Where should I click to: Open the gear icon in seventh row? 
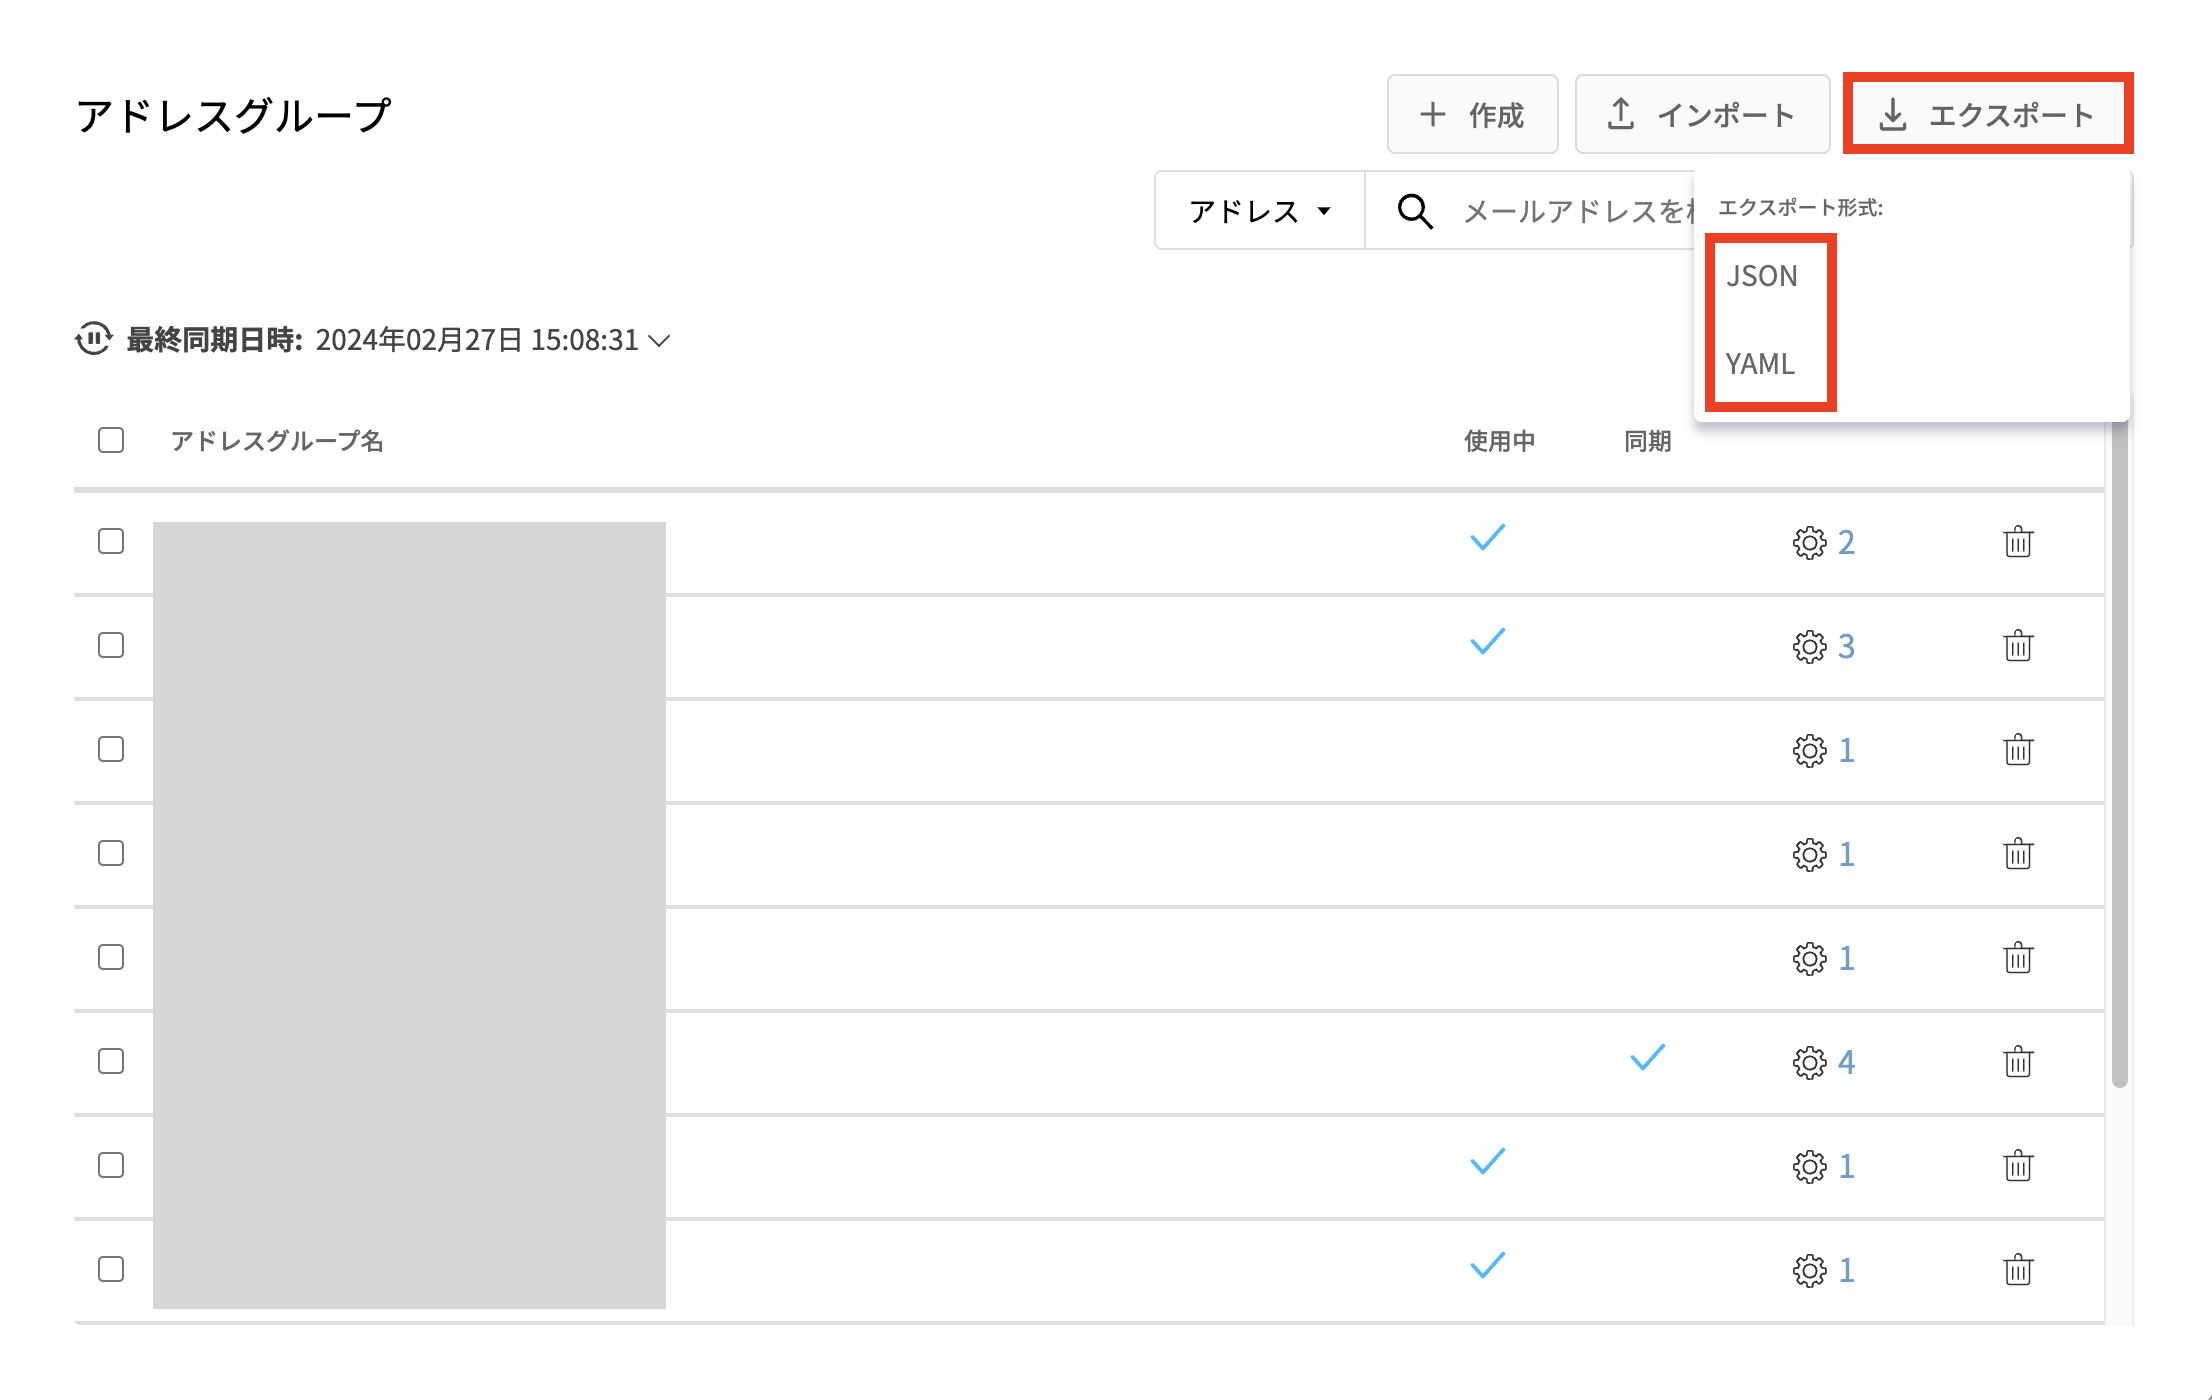pos(1809,1166)
